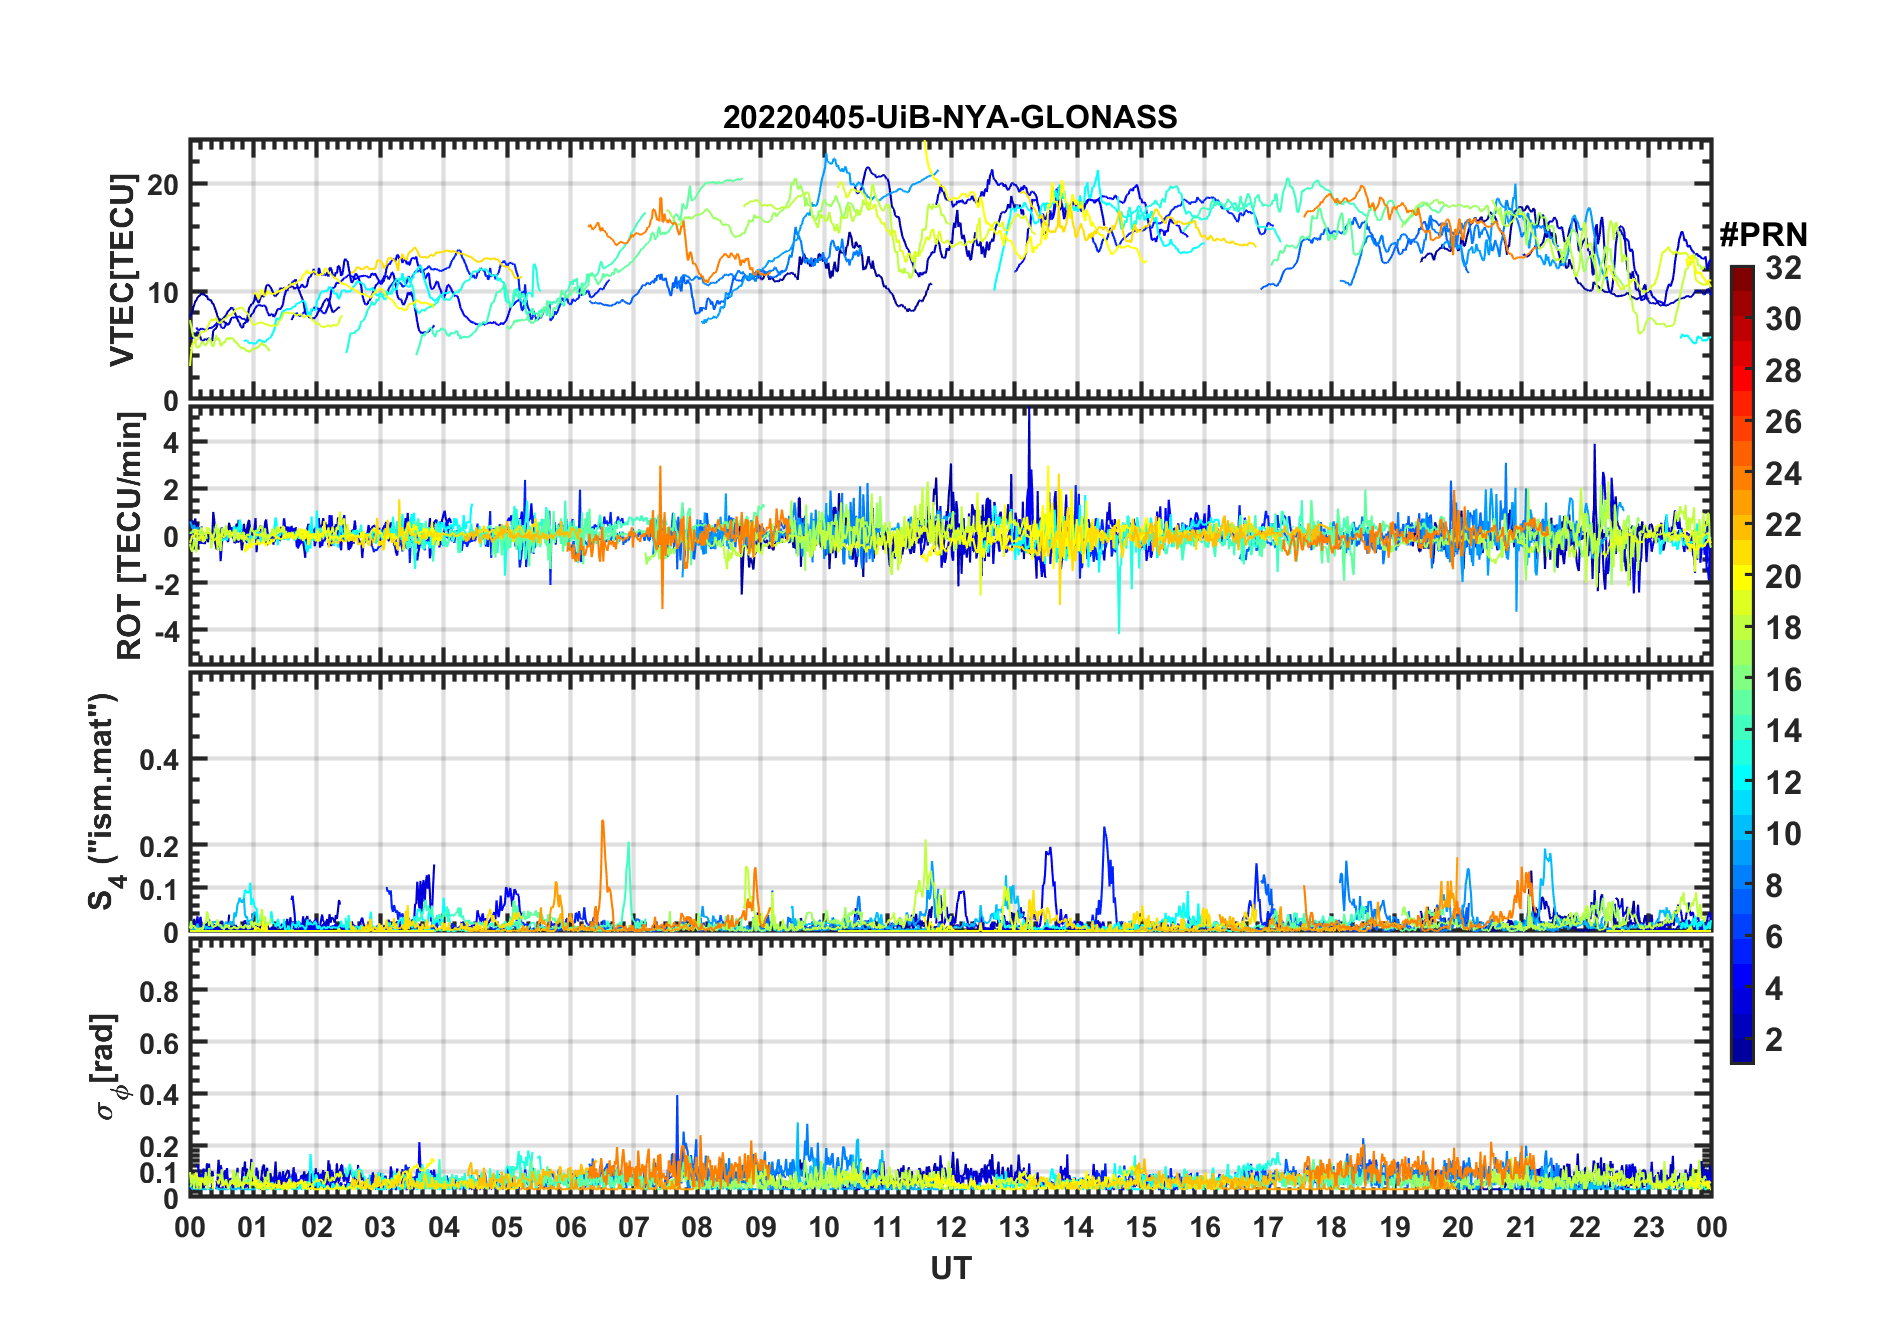Click x-axis tick label 21

1522,1227
